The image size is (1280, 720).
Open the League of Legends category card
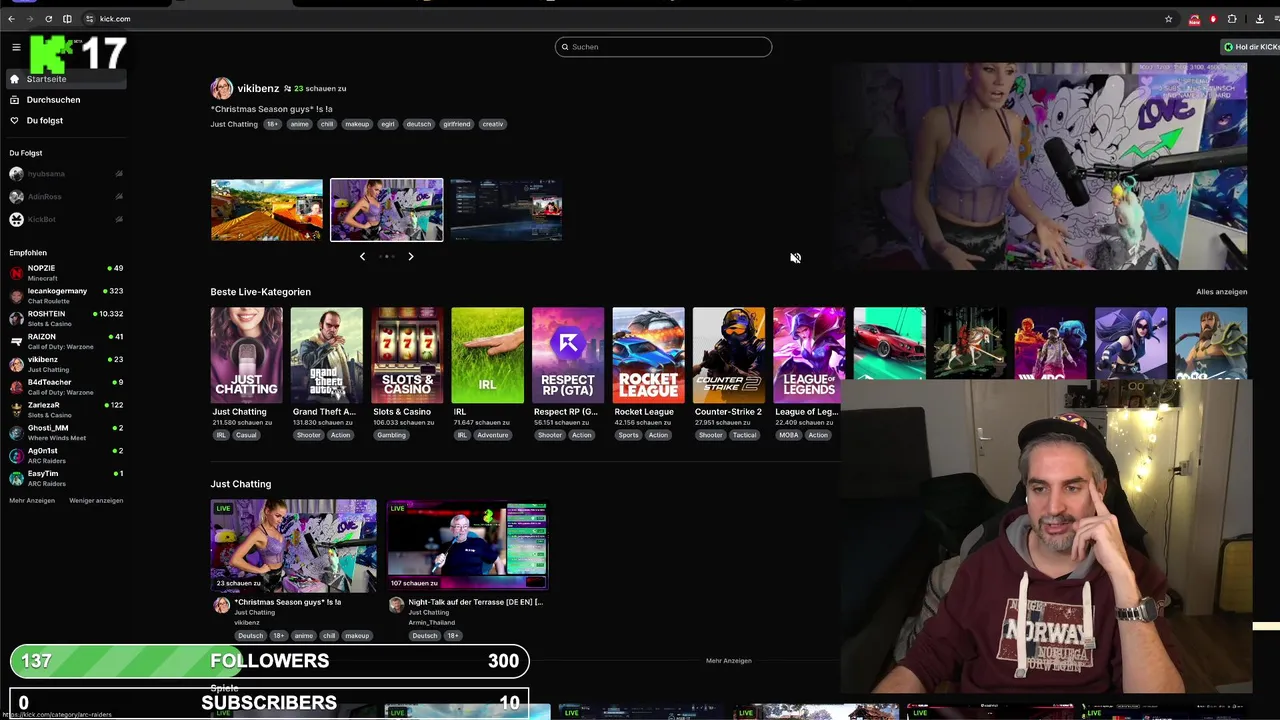tap(809, 356)
